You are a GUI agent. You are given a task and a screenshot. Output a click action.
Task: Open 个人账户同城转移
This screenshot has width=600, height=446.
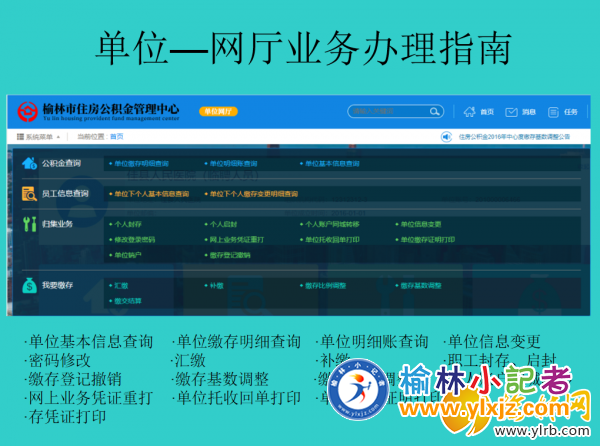click(x=332, y=224)
